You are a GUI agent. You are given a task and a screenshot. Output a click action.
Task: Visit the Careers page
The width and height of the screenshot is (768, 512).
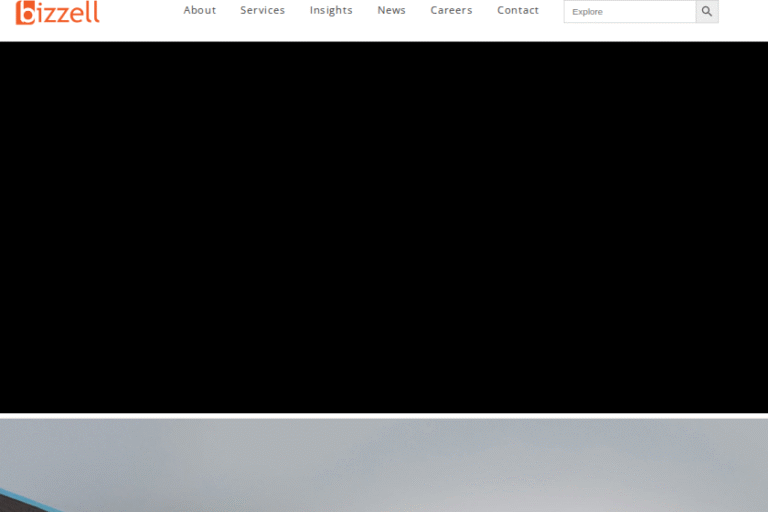click(451, 10)
